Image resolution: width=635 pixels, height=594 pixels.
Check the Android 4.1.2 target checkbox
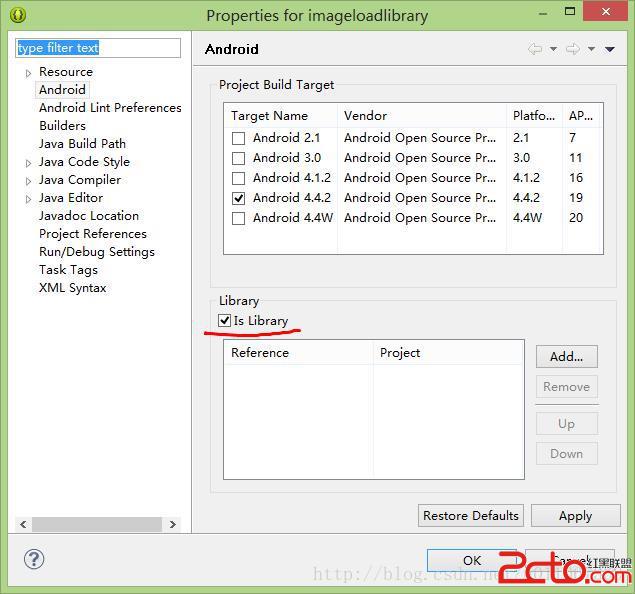(239, 178)
